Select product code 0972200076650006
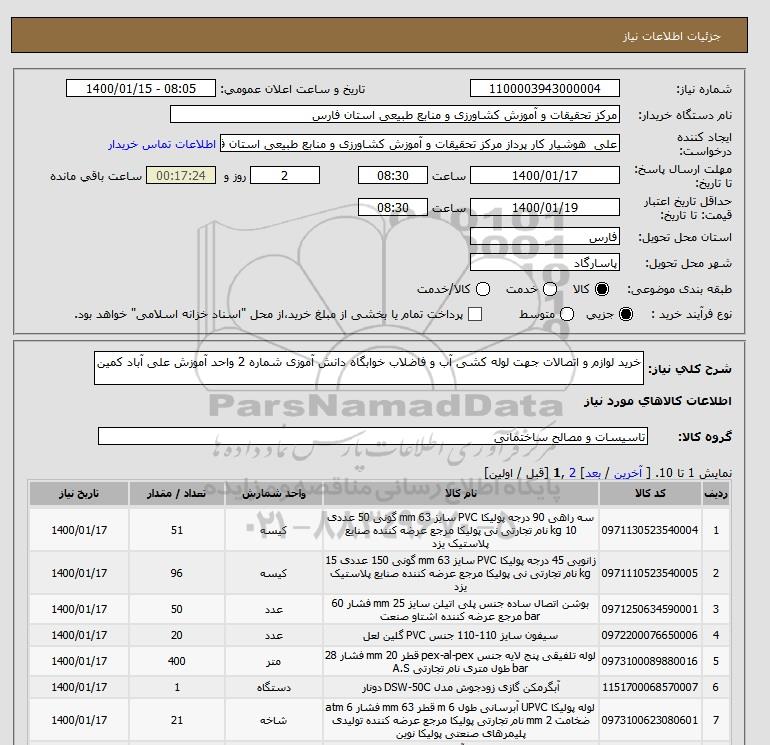The width and height of the screenshot is (770, 745). [650, 635]
